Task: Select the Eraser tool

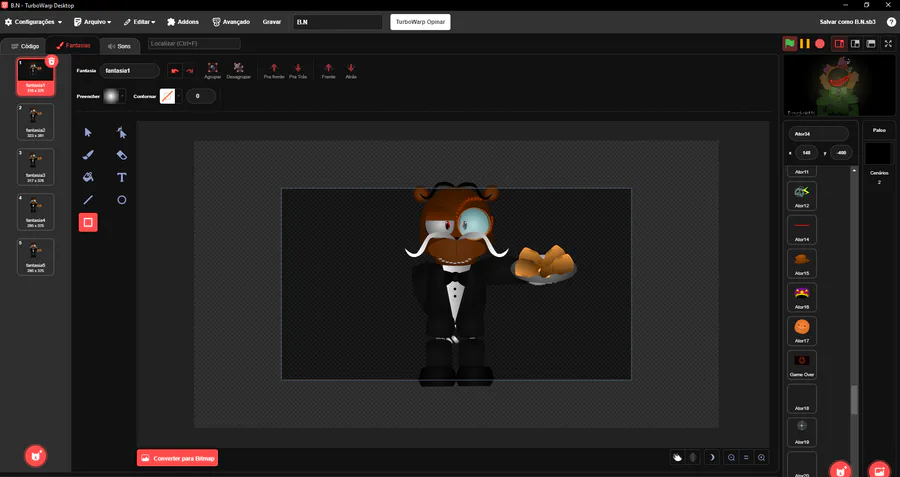Action: pos(122,155)
